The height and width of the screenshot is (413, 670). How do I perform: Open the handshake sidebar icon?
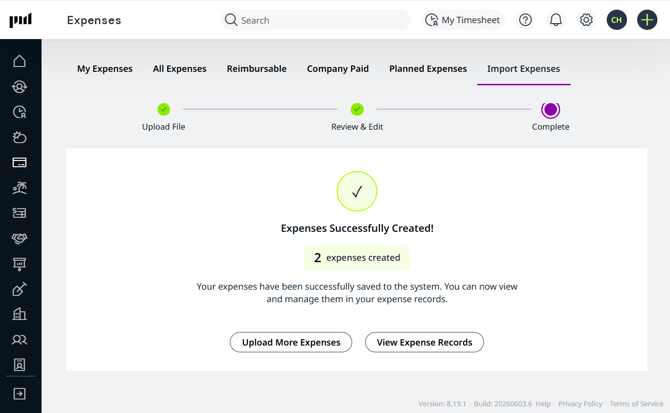point(19,238)
